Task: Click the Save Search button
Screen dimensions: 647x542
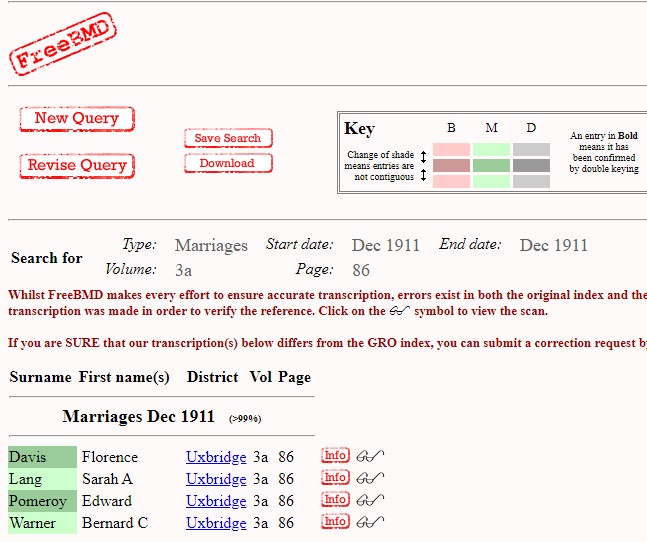Action: tap(228, 138)
